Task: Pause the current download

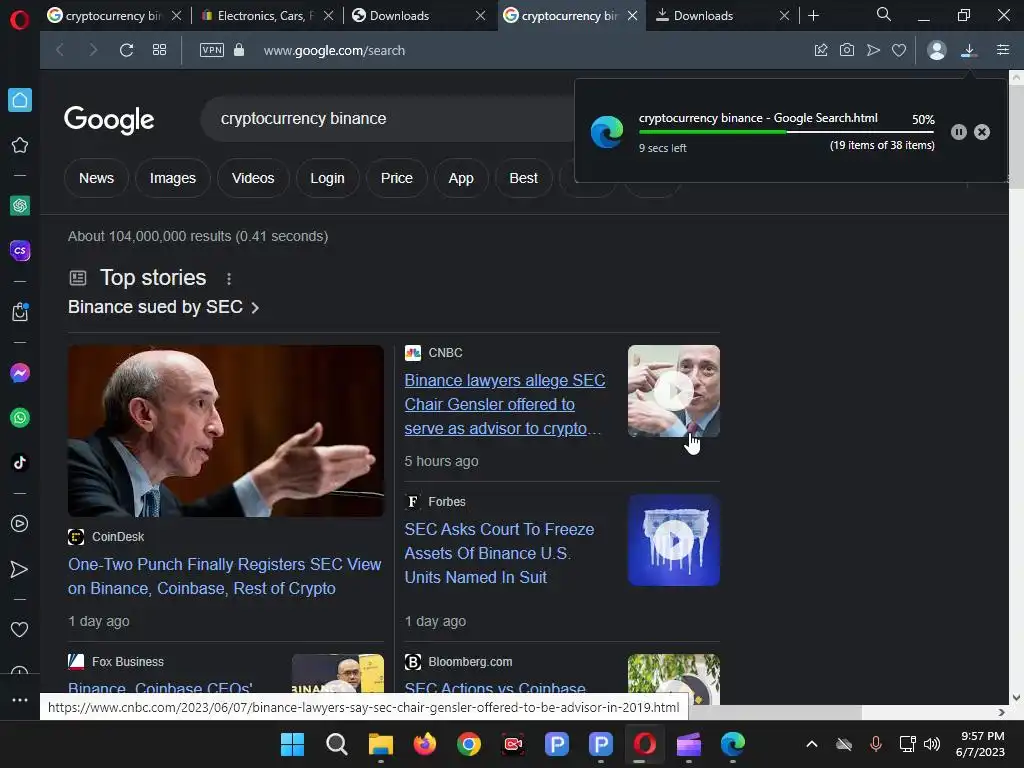Action: (959, 132)
